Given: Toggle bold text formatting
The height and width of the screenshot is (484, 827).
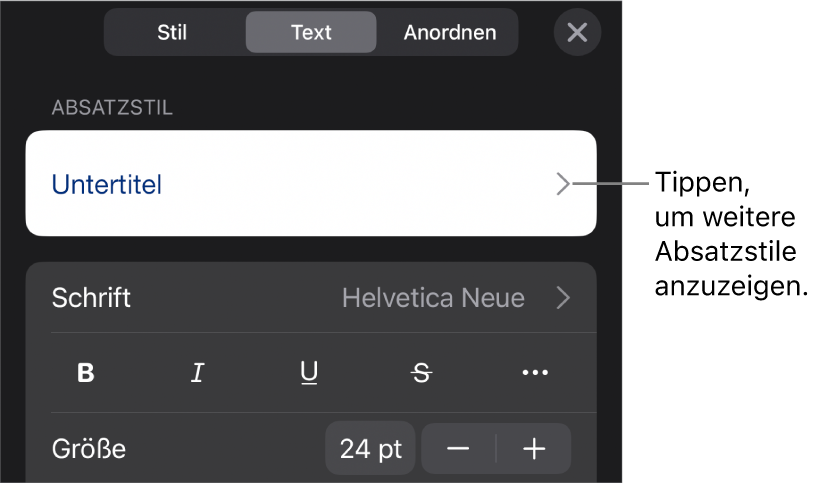Looking at the screenshot, I should (x=87, y=373).
